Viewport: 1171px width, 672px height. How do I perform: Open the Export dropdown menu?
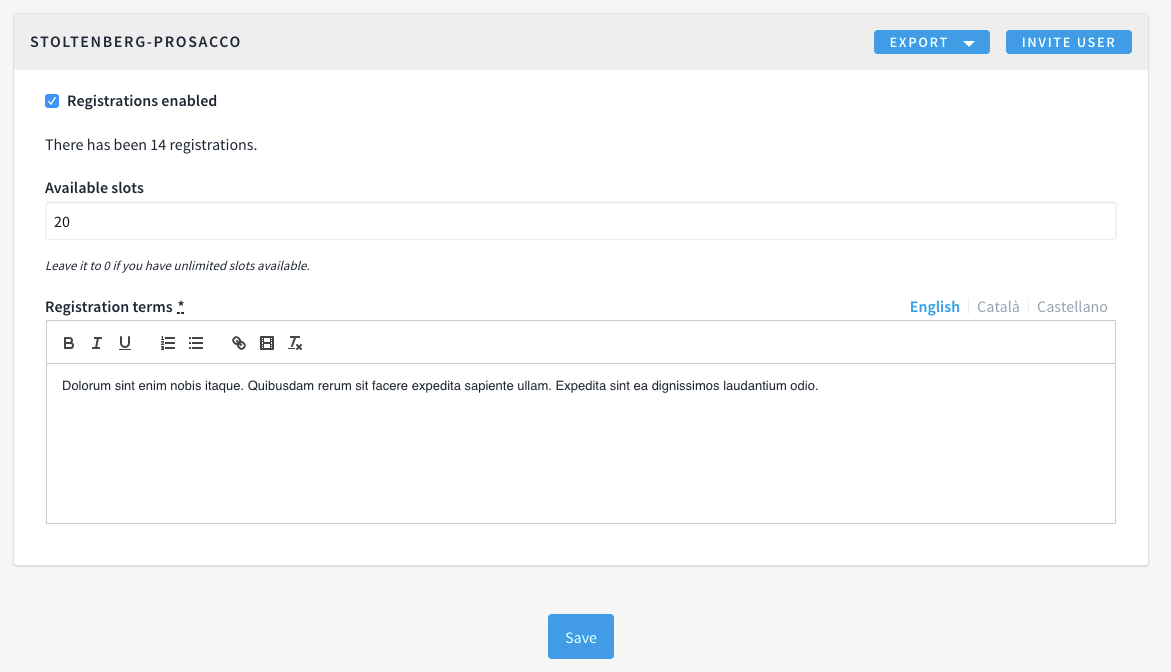pos(920,42)
